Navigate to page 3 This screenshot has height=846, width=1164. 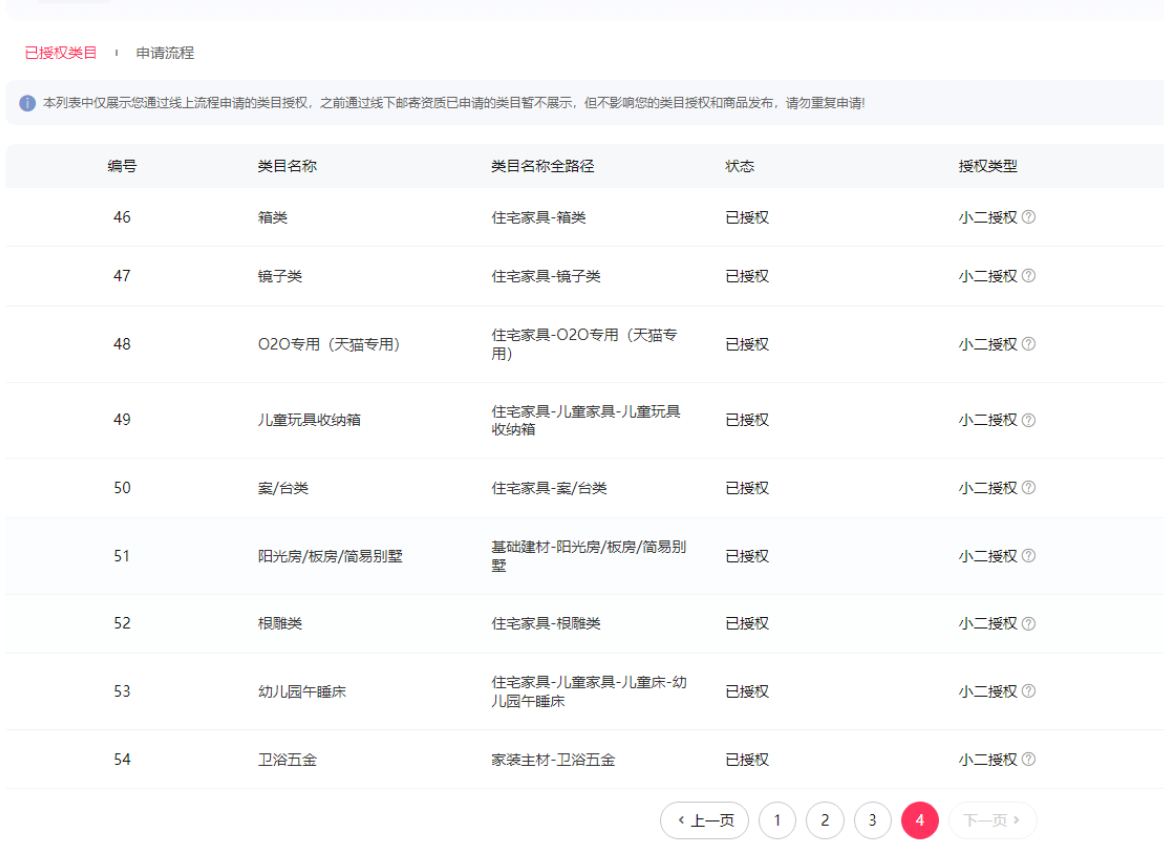[872, 820]
